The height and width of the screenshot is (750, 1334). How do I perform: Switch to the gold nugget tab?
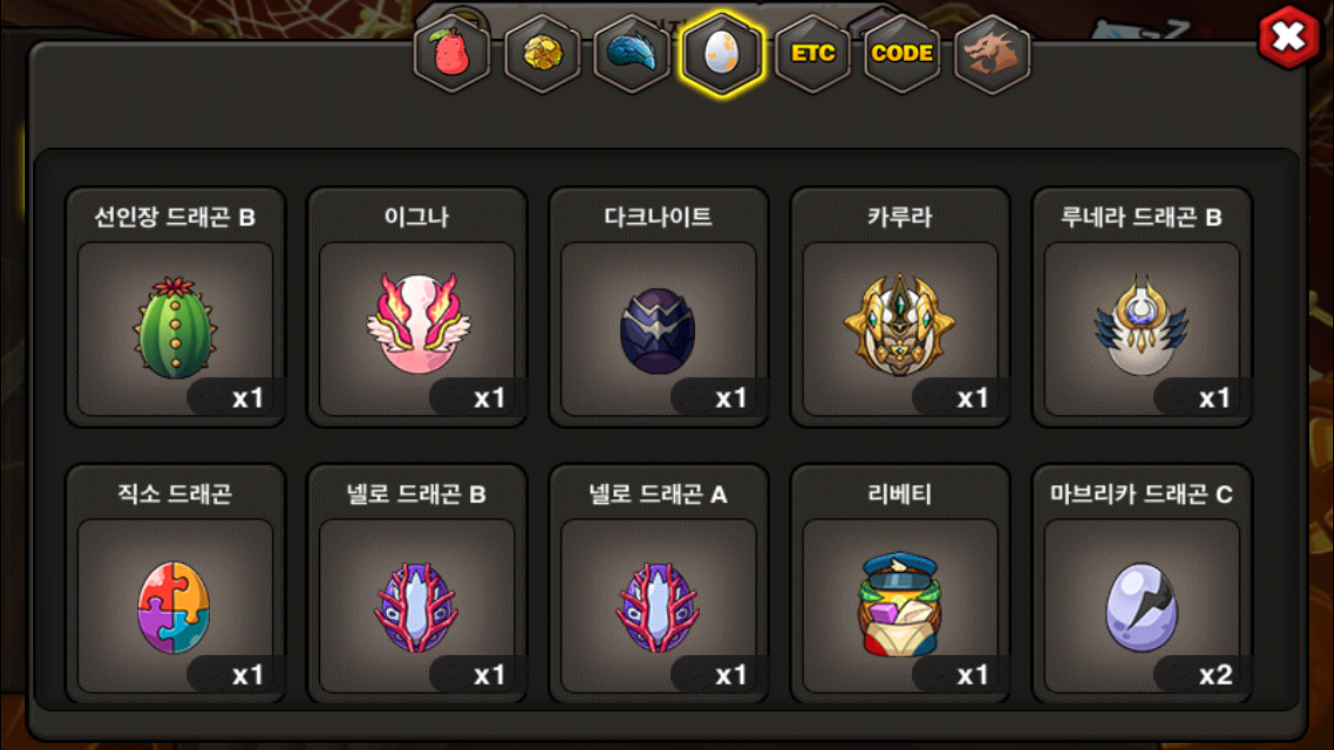coord(543,54)
